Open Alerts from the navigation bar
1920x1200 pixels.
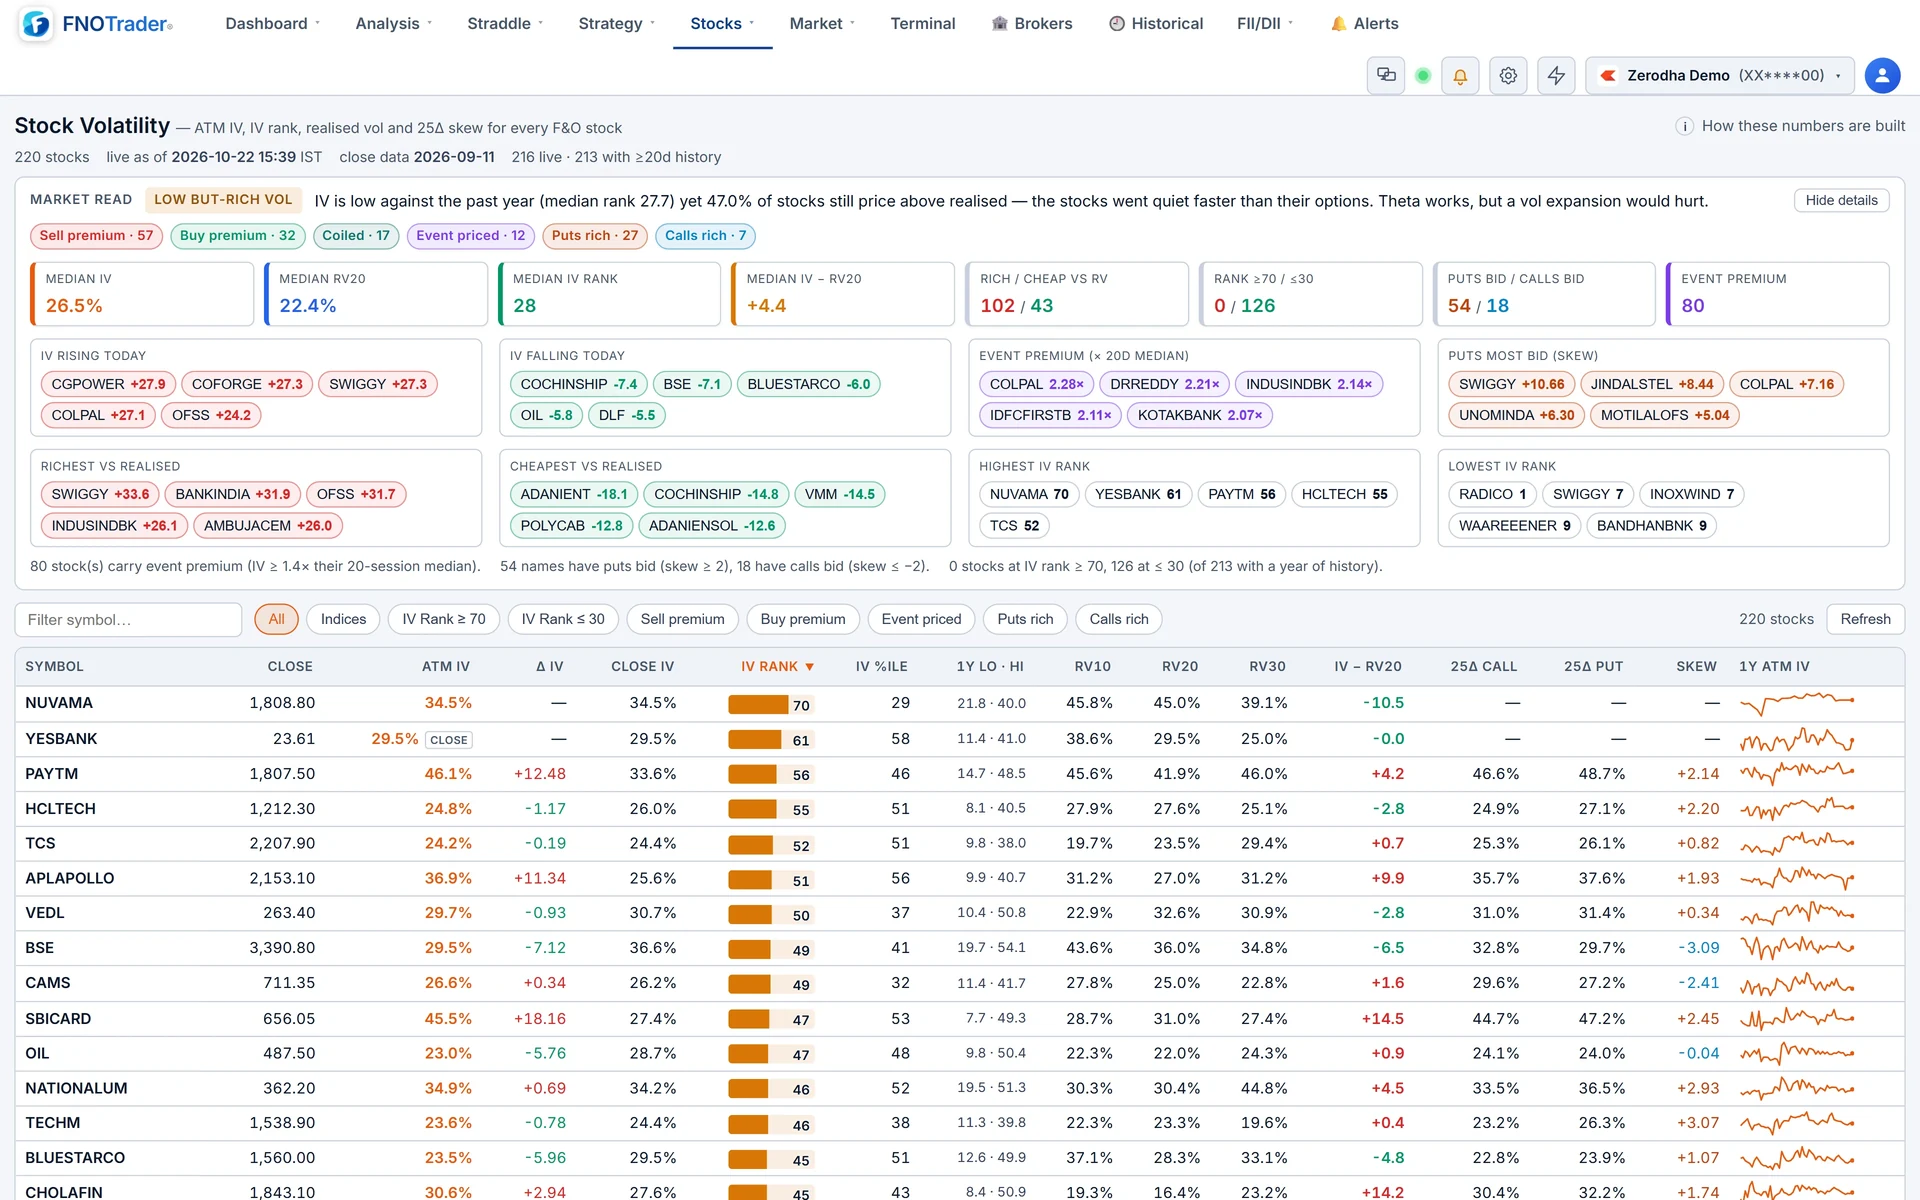[1364, 23]
